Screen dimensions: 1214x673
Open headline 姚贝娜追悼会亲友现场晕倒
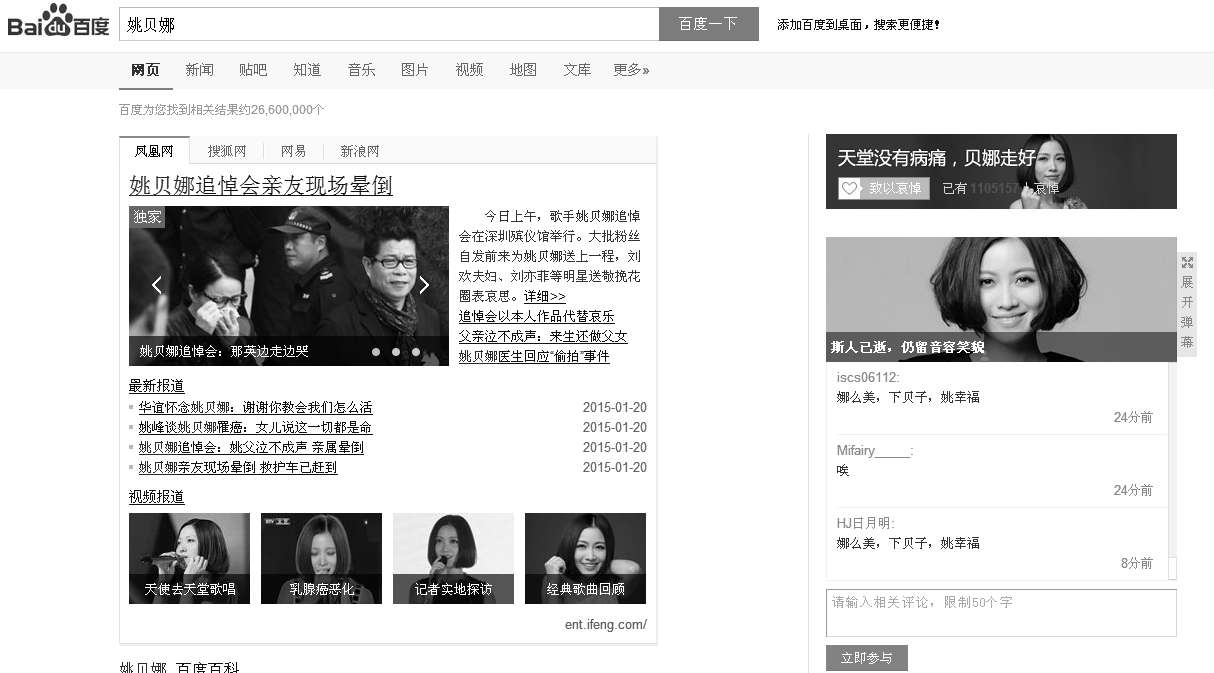click(x=261, y=185)
